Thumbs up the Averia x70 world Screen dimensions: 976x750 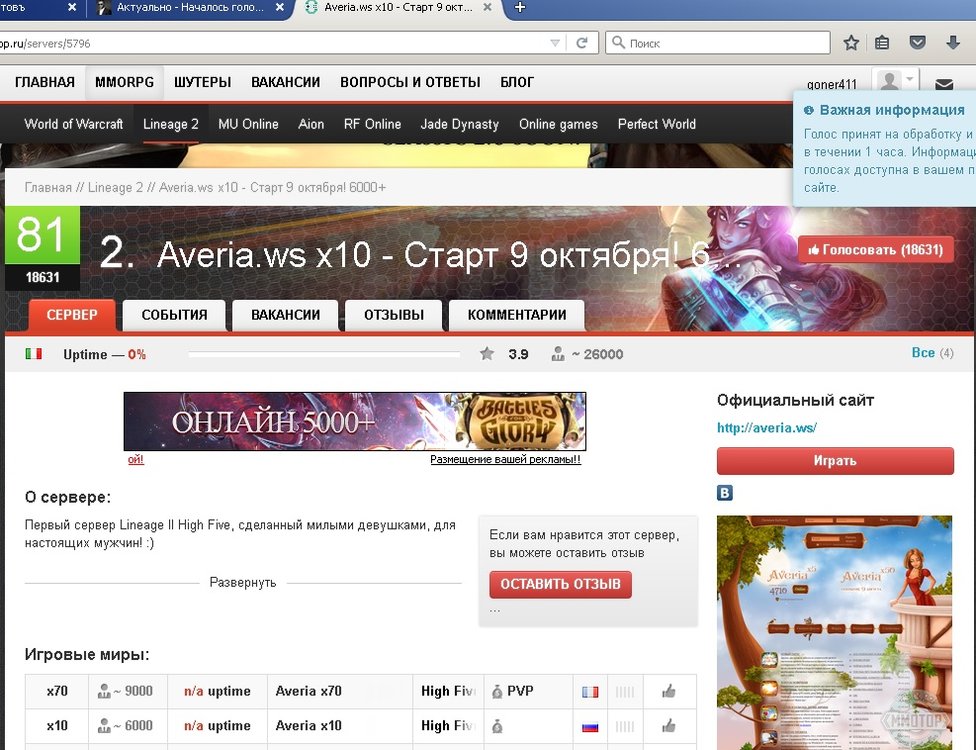(x=668, y=691)
